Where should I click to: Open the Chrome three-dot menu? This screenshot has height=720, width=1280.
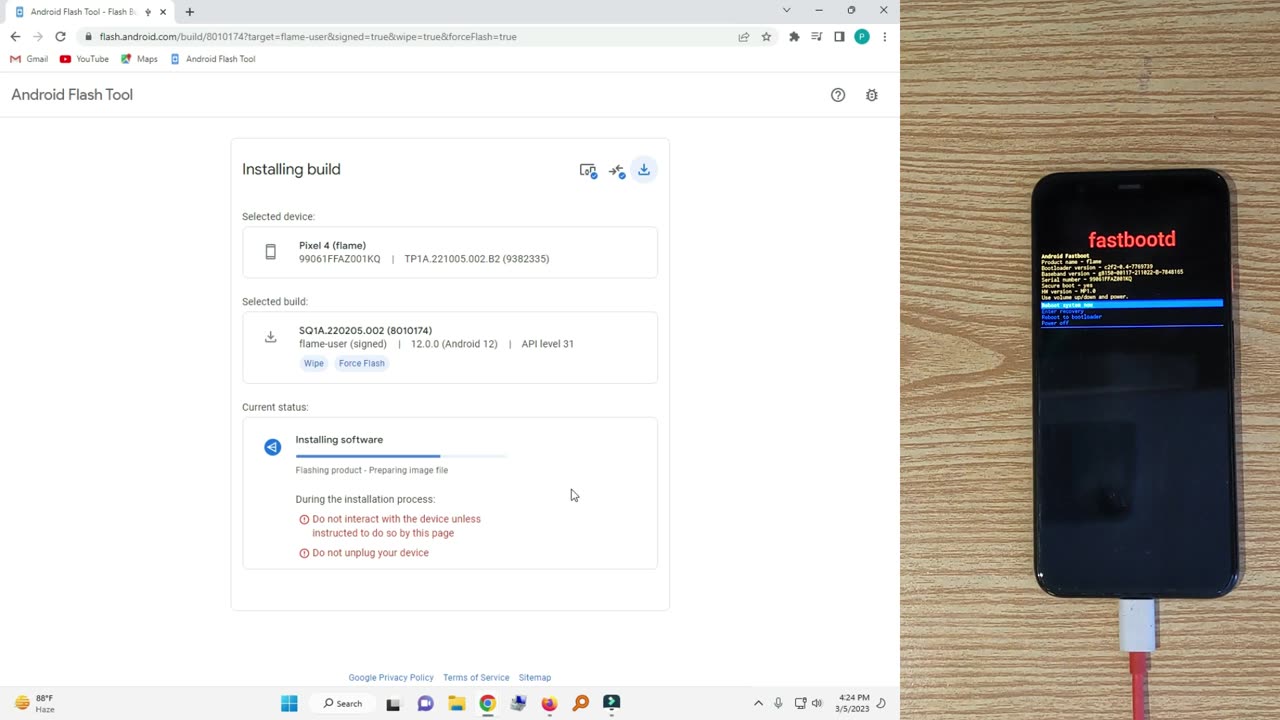tap(884, 37)
